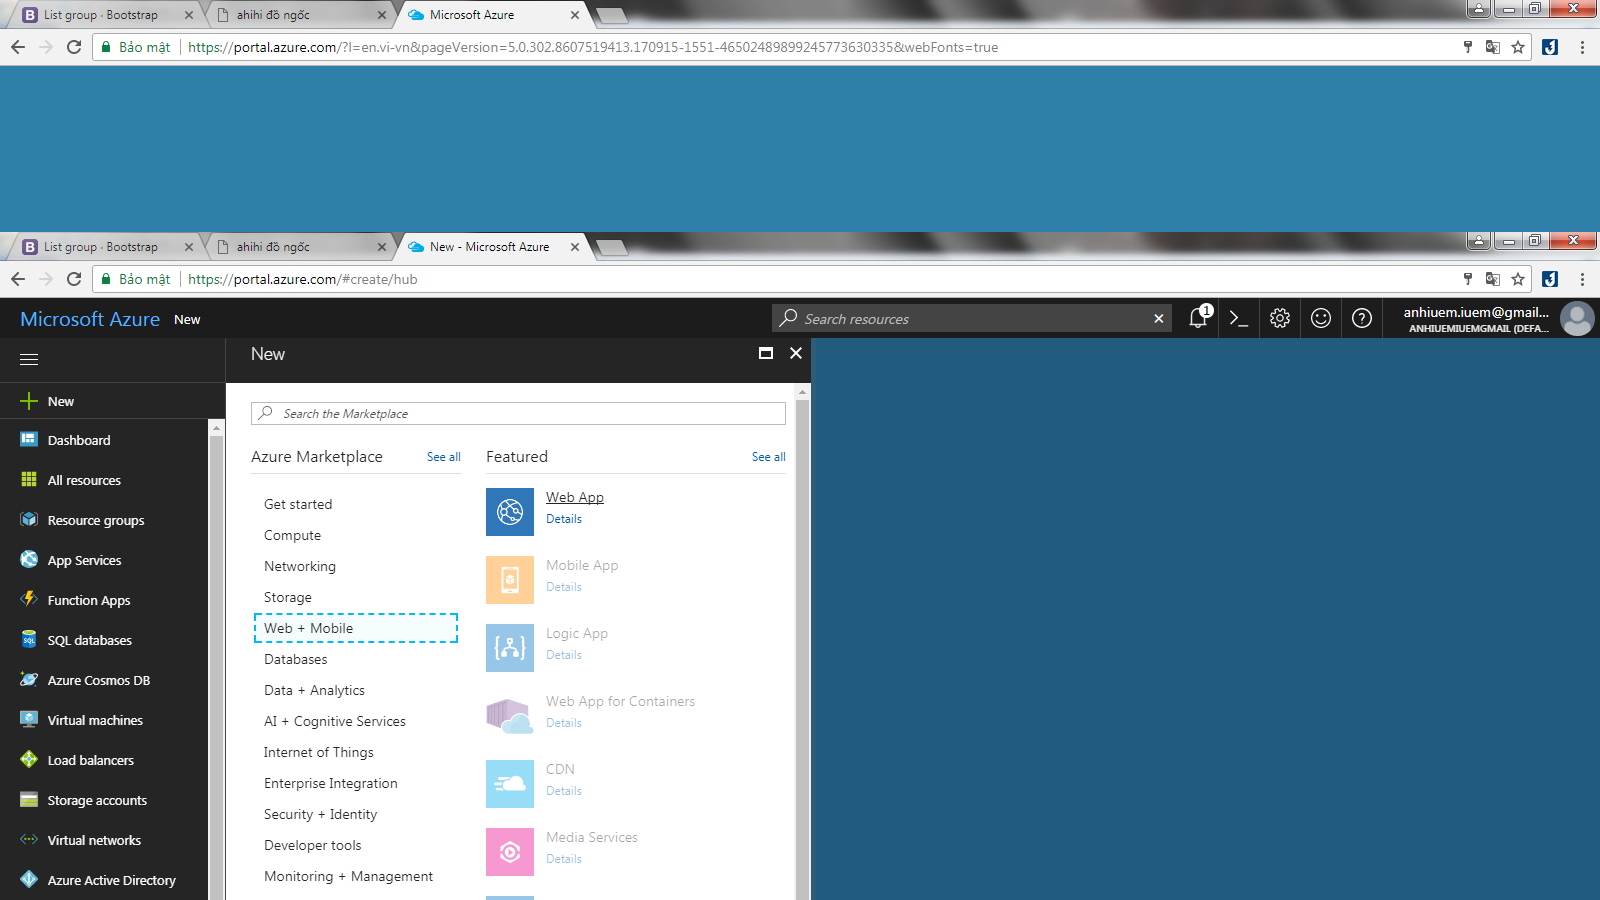Click the Search resources field
Screen dimensions: 1600x900
970,319
